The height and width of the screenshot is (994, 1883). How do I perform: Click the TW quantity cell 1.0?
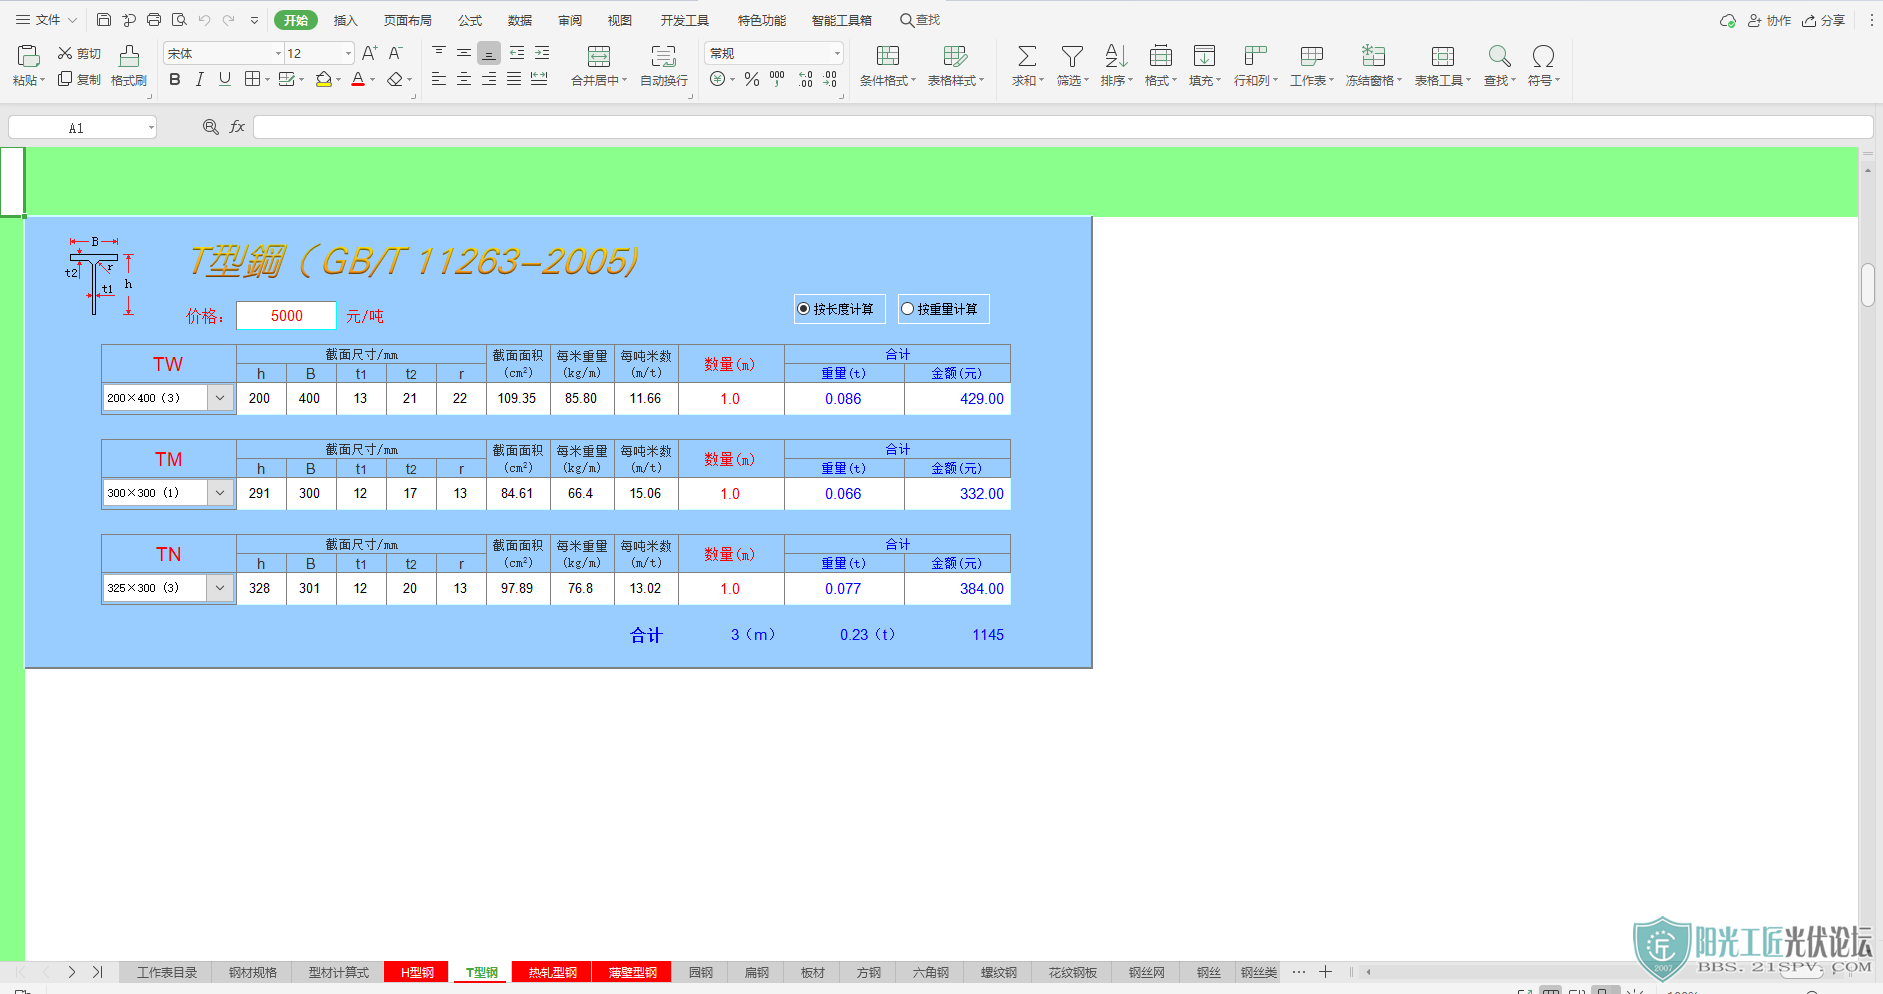731,399
